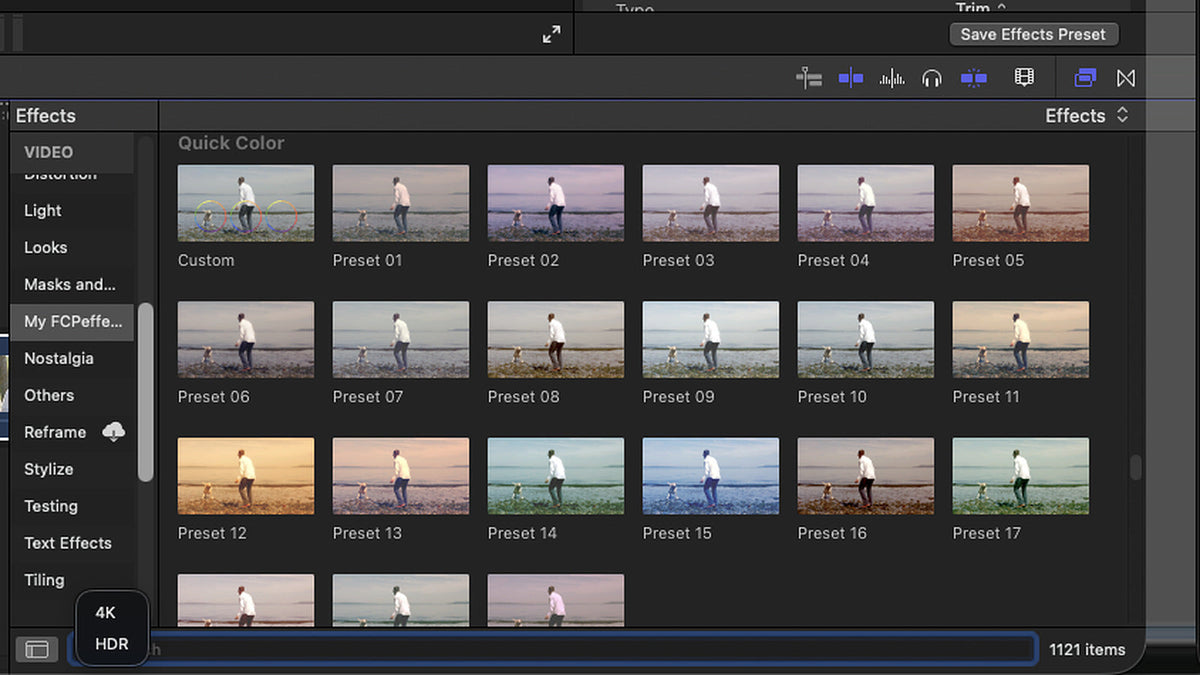Click gray pin-and-bars icon left of skimming
This screenshot has width=1200, height=675.
tap(809, 78)
